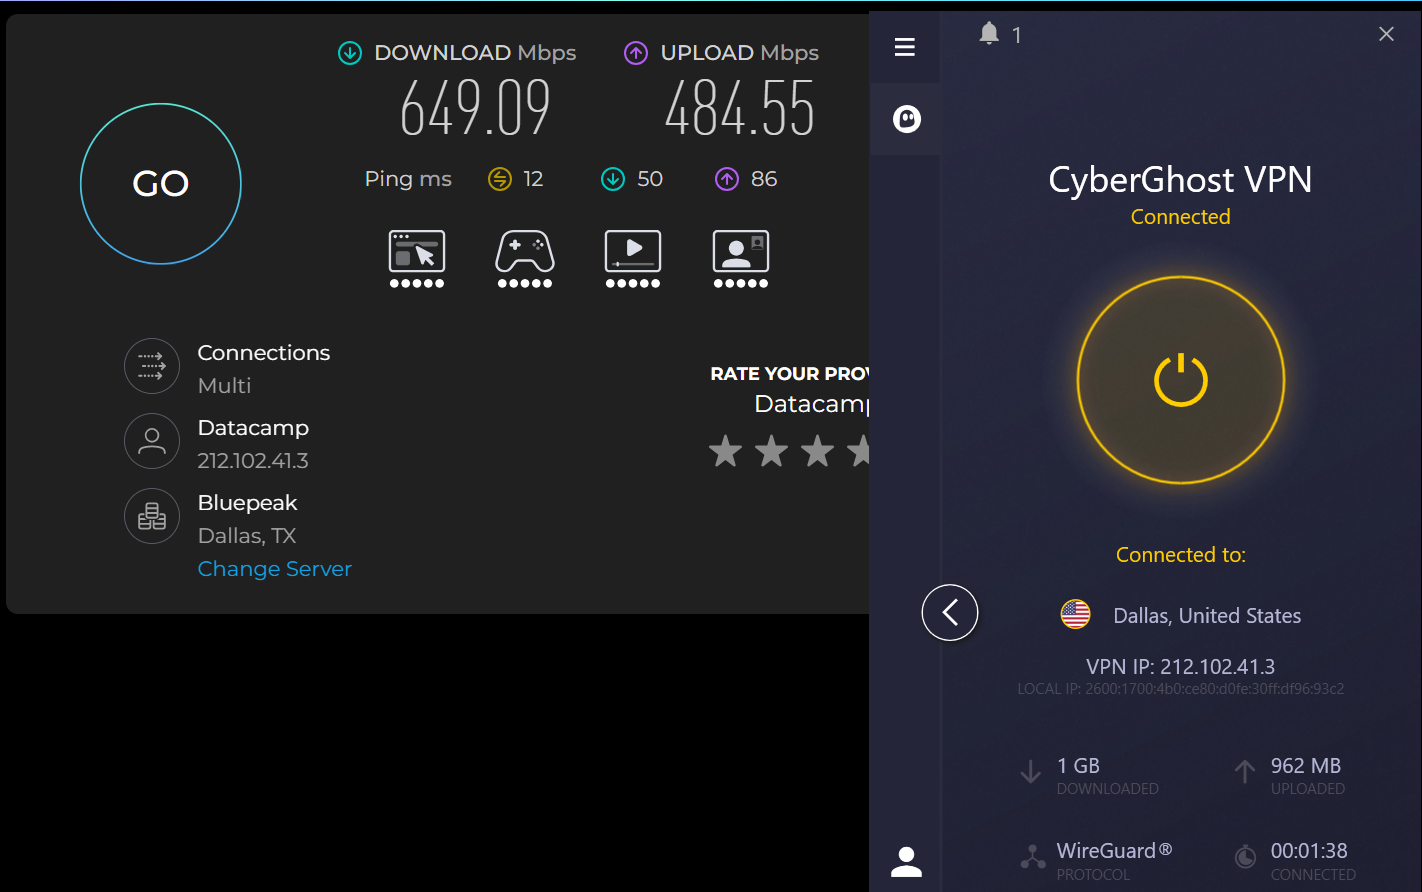
Task: Click the VPN IP: 212.102.41.3 text
Action: click(x=1181, y=667)
